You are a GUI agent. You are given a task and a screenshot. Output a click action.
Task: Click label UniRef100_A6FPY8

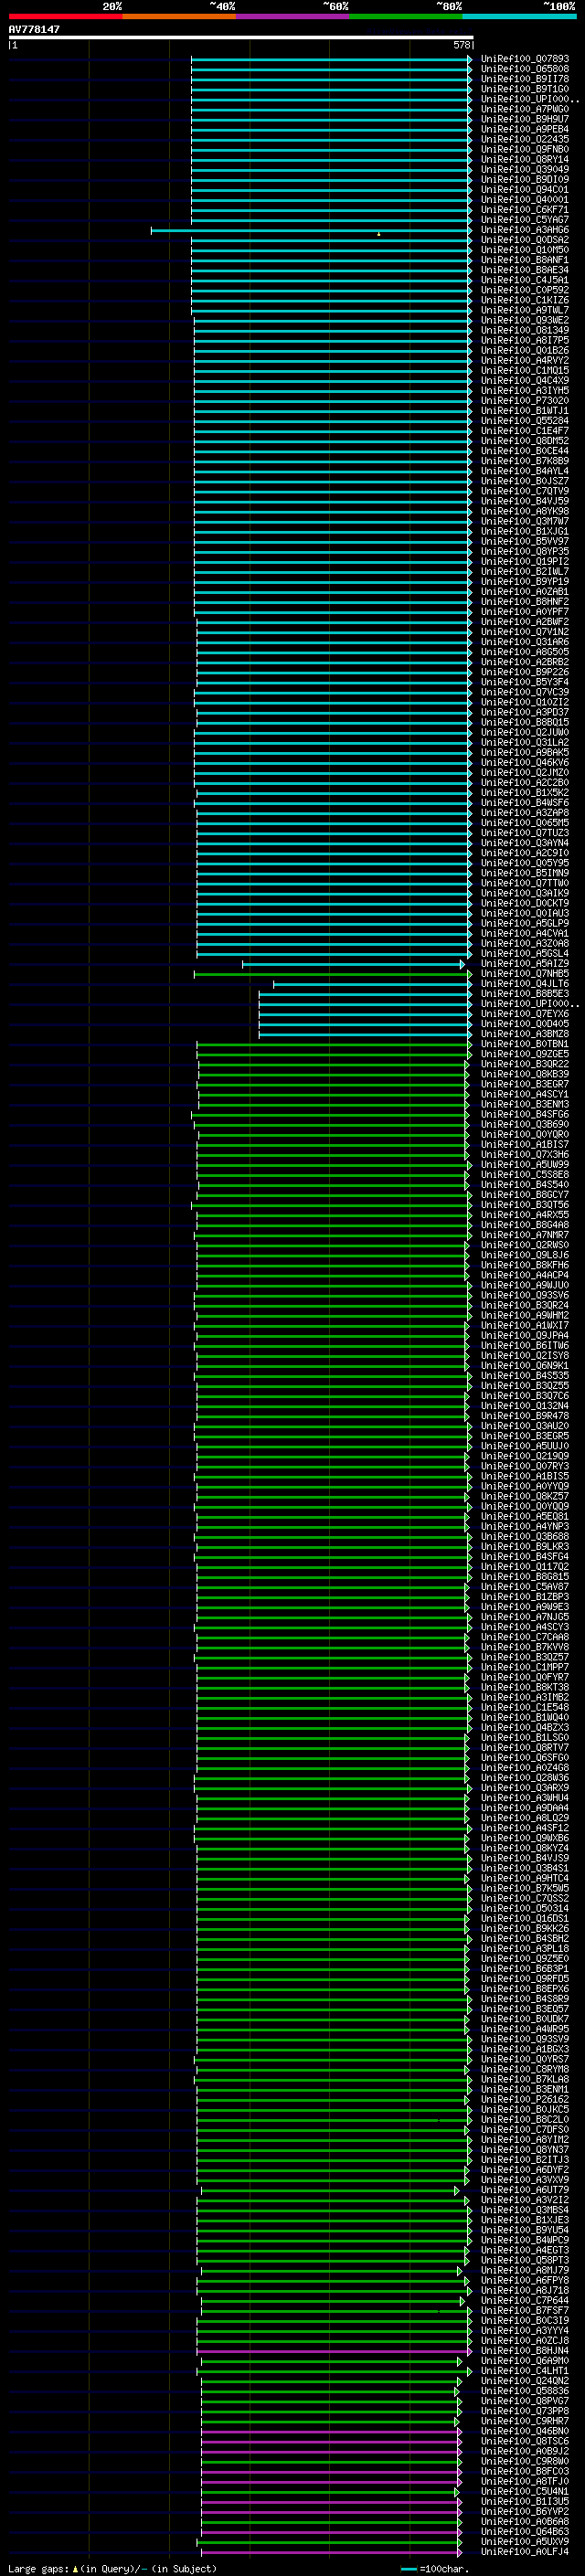[525, 2280]
